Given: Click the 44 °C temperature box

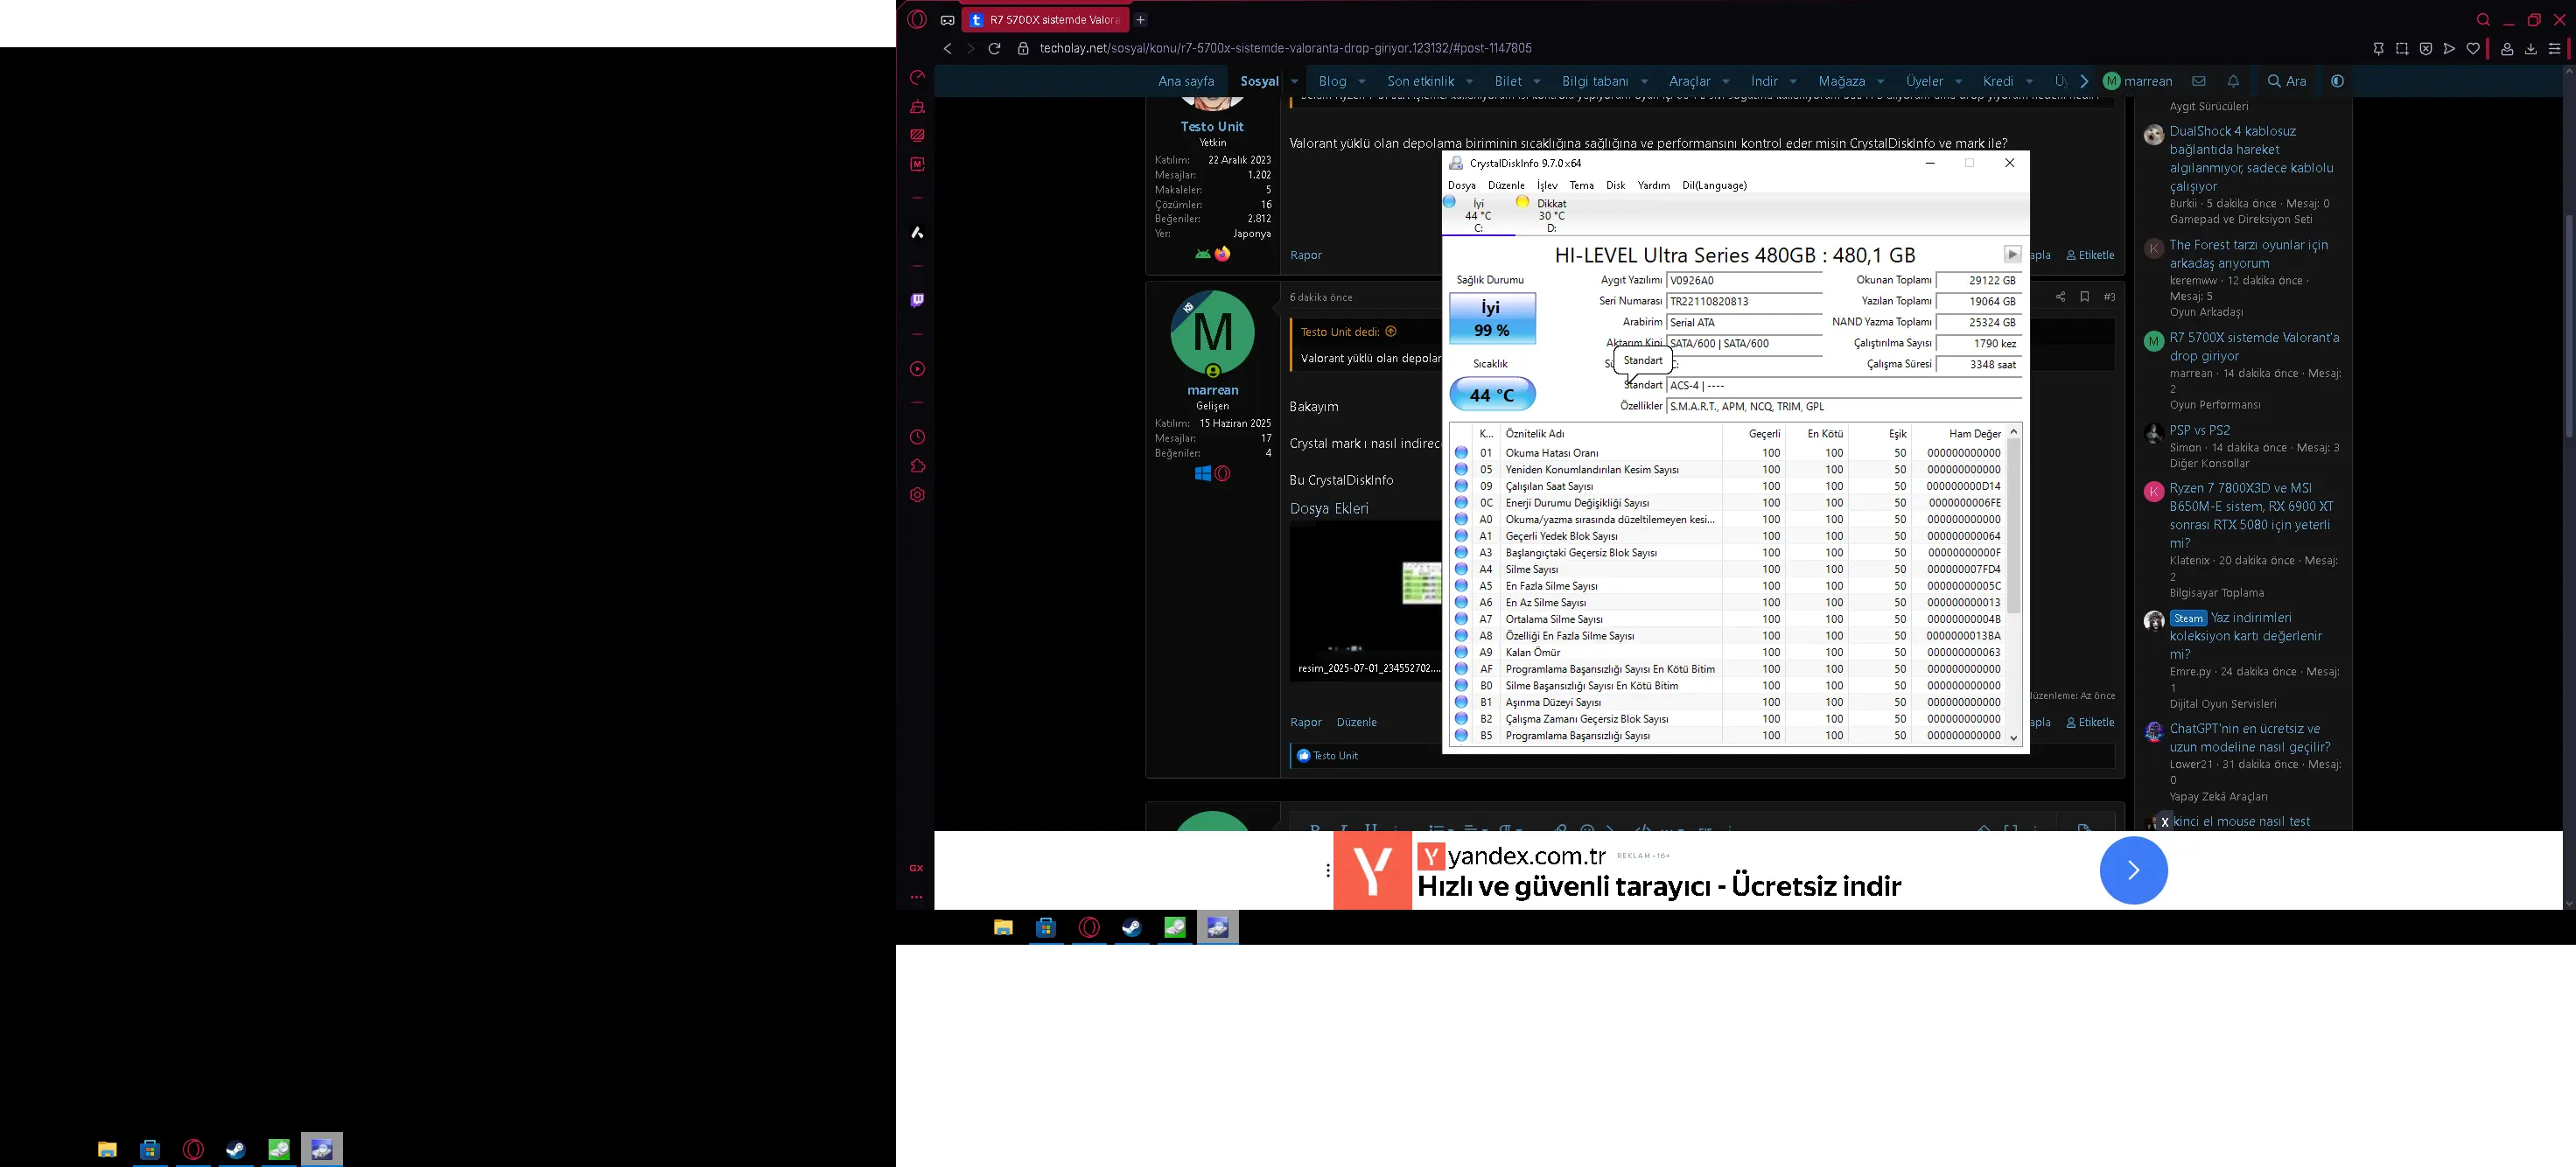Looking at the screenshot, I should click(x=1491, y=395).
